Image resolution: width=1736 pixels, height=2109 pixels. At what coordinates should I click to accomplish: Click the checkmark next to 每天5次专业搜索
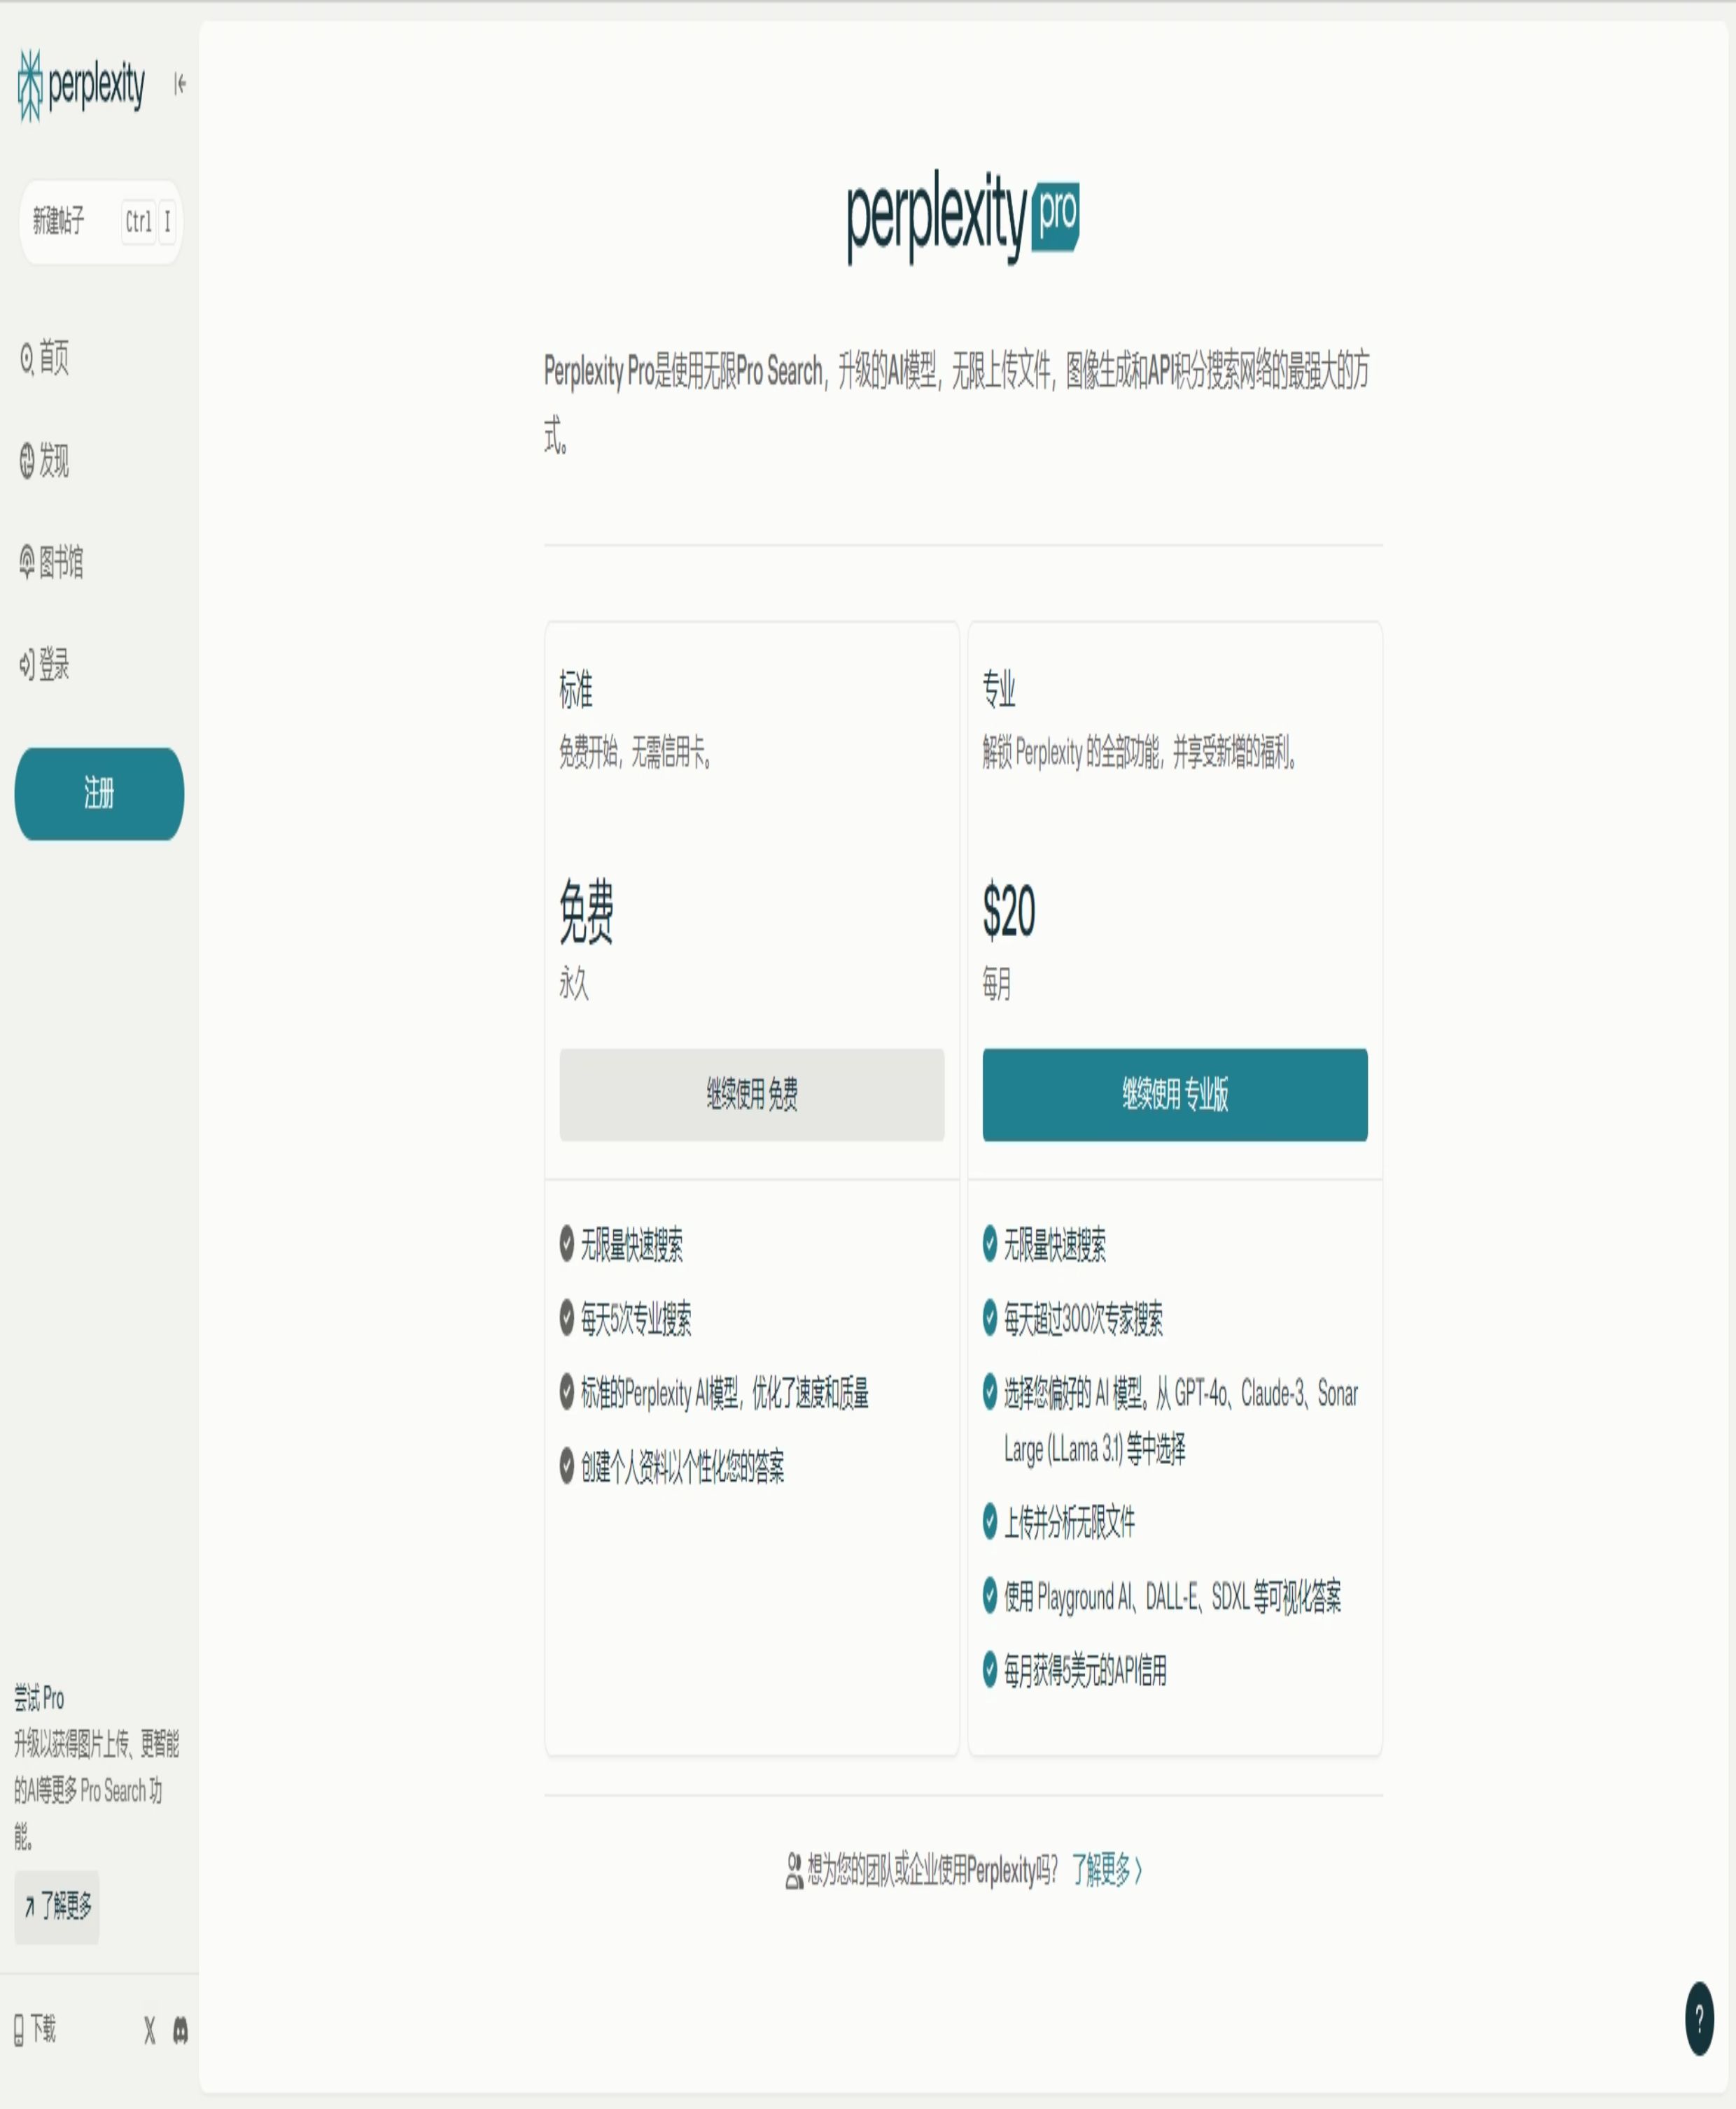pos(566,1318)
